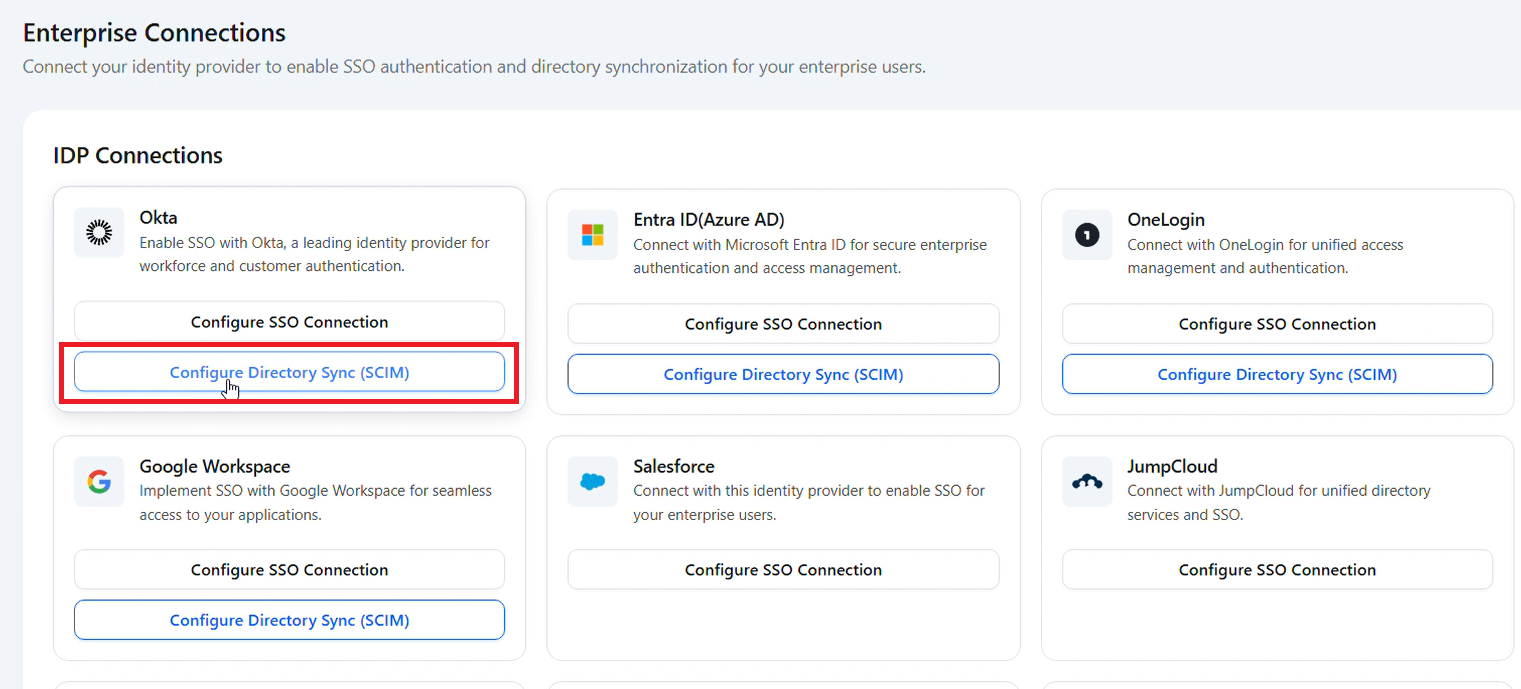Configure SSO Connection for Salesforce
Screen dimensions: 1521x689
pos(783,570)
